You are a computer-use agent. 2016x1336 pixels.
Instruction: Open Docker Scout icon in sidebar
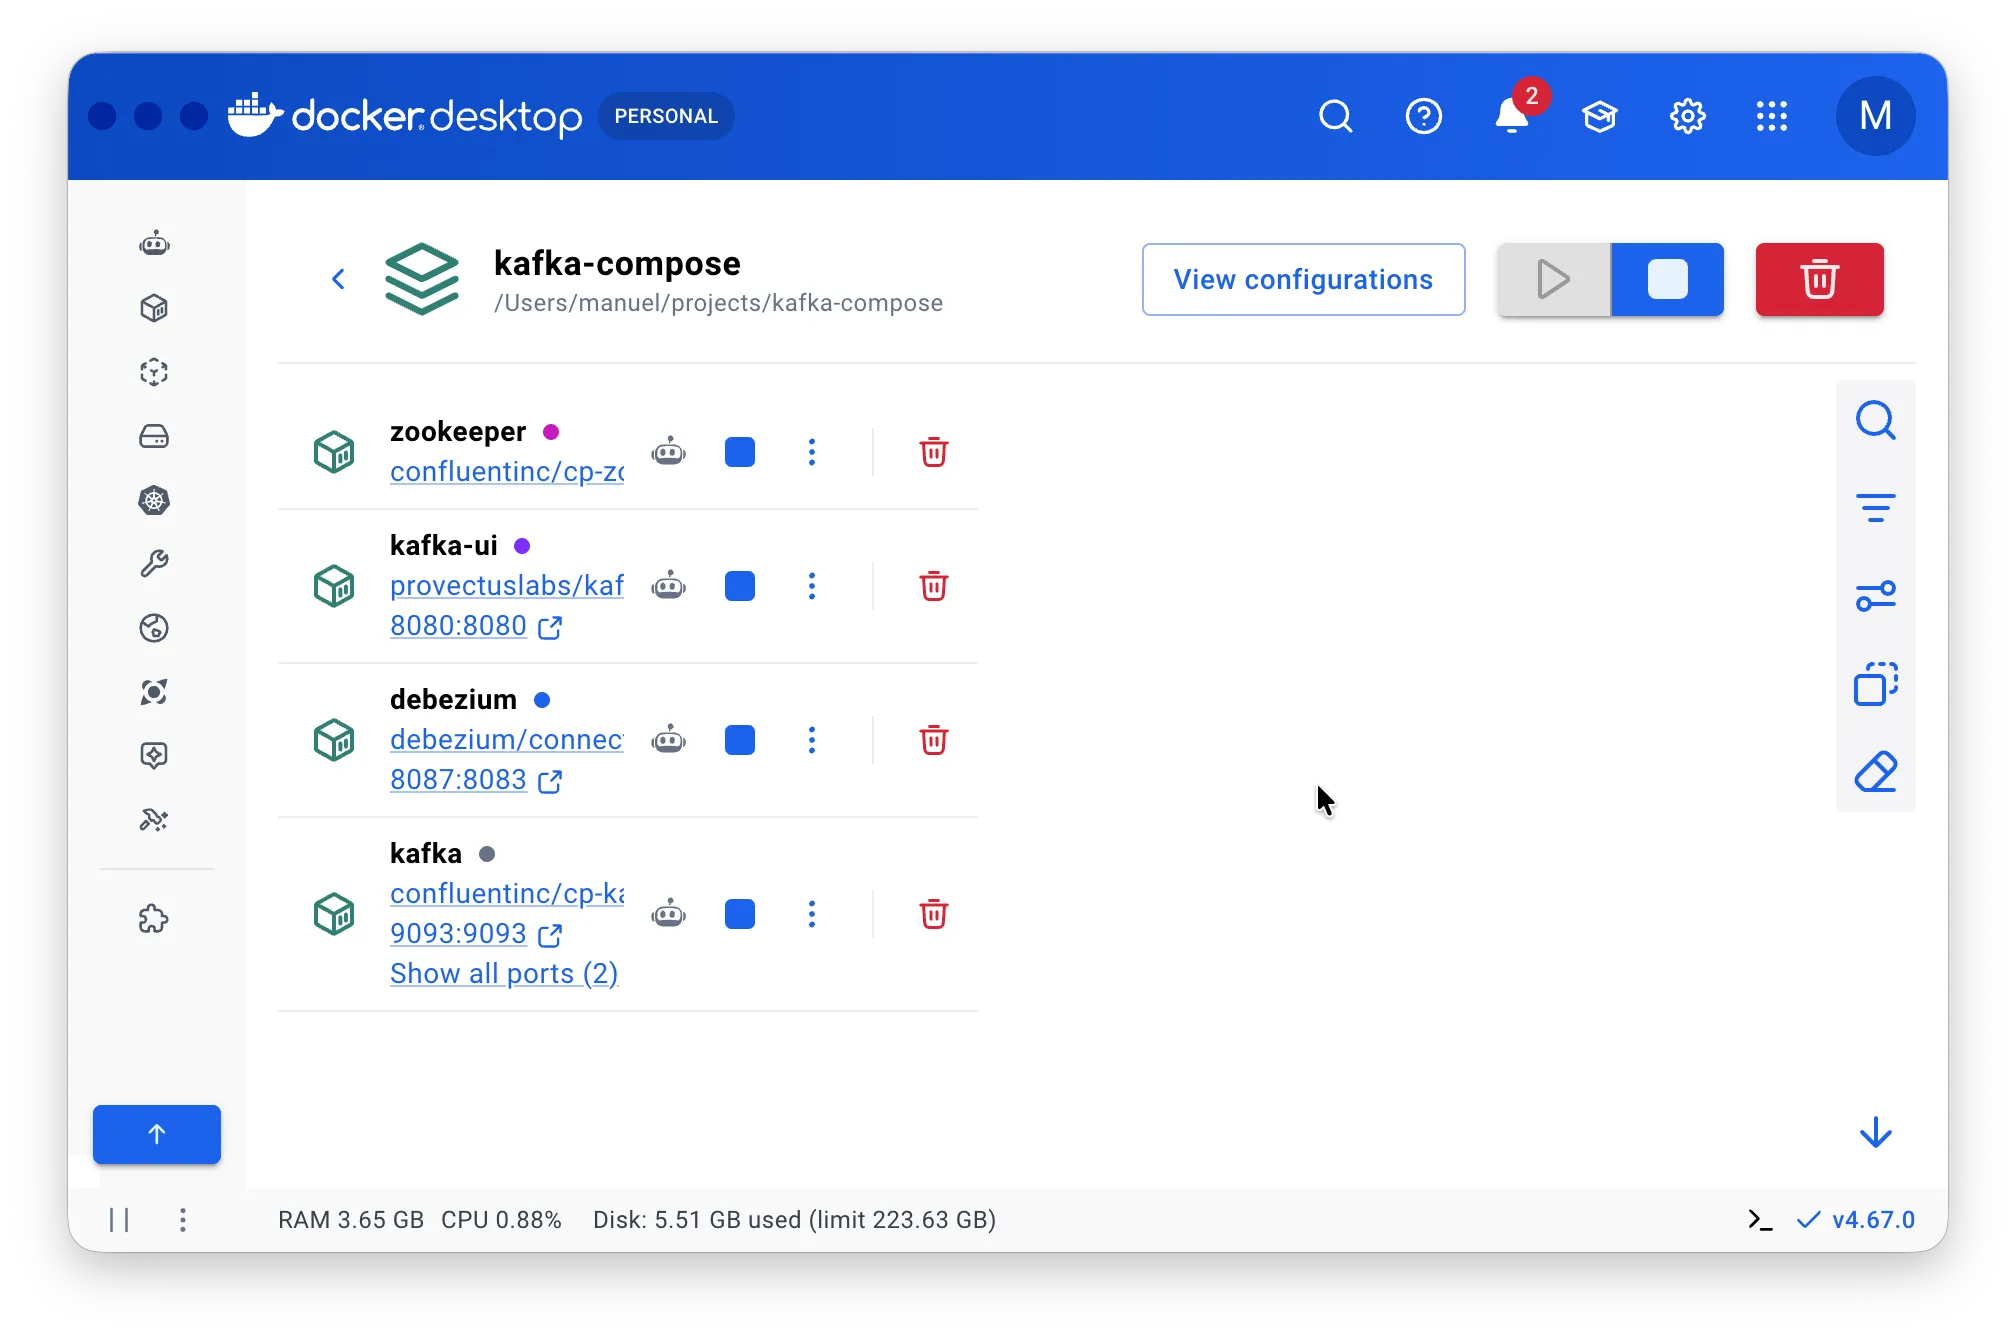pyautogui.click(x=154, y=692)
